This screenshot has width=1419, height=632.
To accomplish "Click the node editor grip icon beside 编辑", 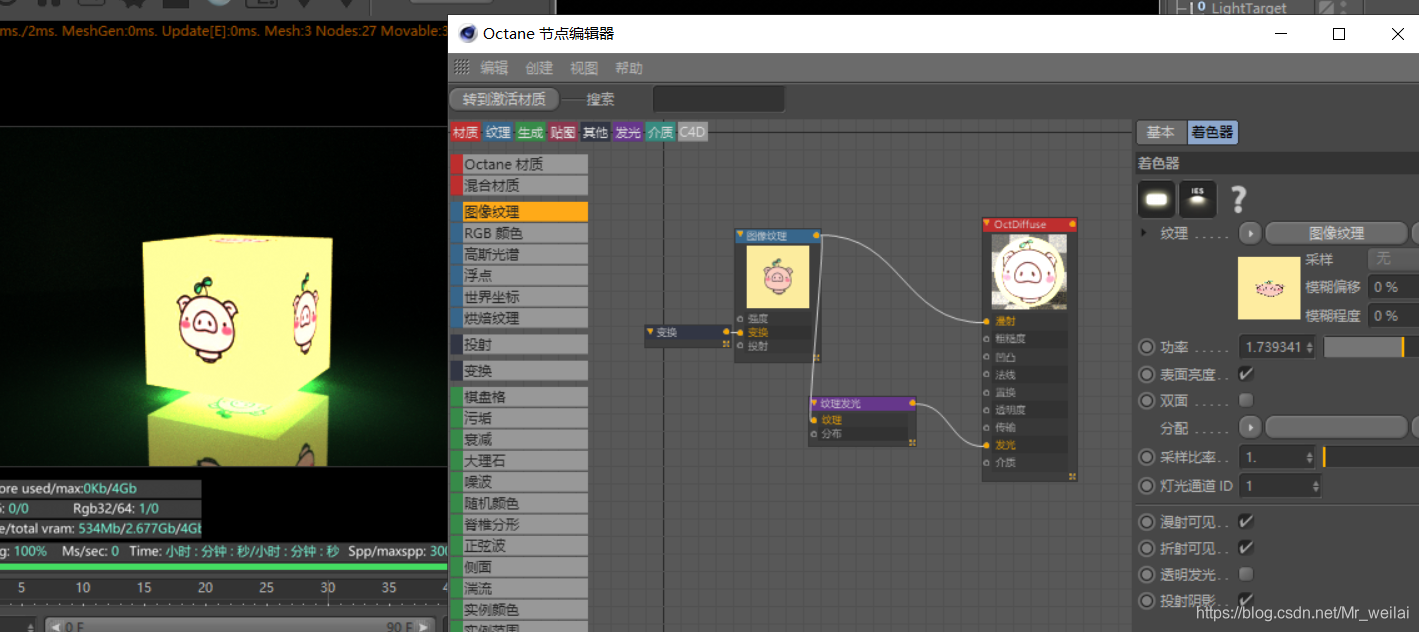I will pyautogui.click(x=462, y=68).
